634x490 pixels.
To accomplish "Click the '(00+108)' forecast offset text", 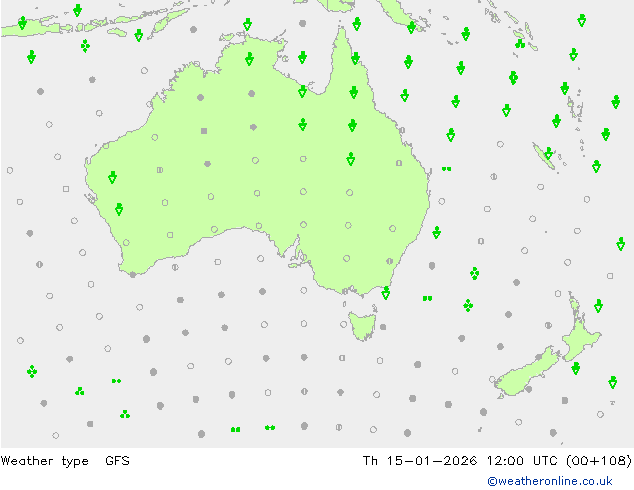I will tap(599, 460).
